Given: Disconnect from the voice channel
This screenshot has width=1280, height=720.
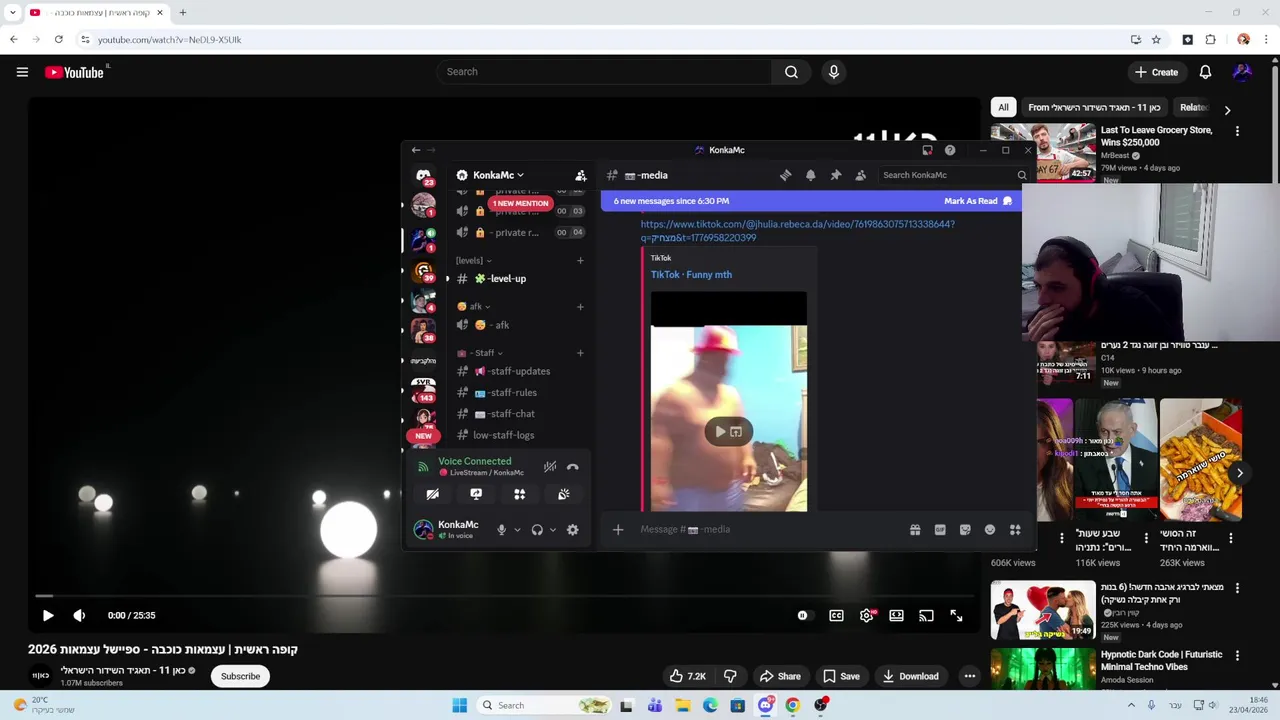Looking at the screenshot, I should pyautogui.click(x=572, y=467).
